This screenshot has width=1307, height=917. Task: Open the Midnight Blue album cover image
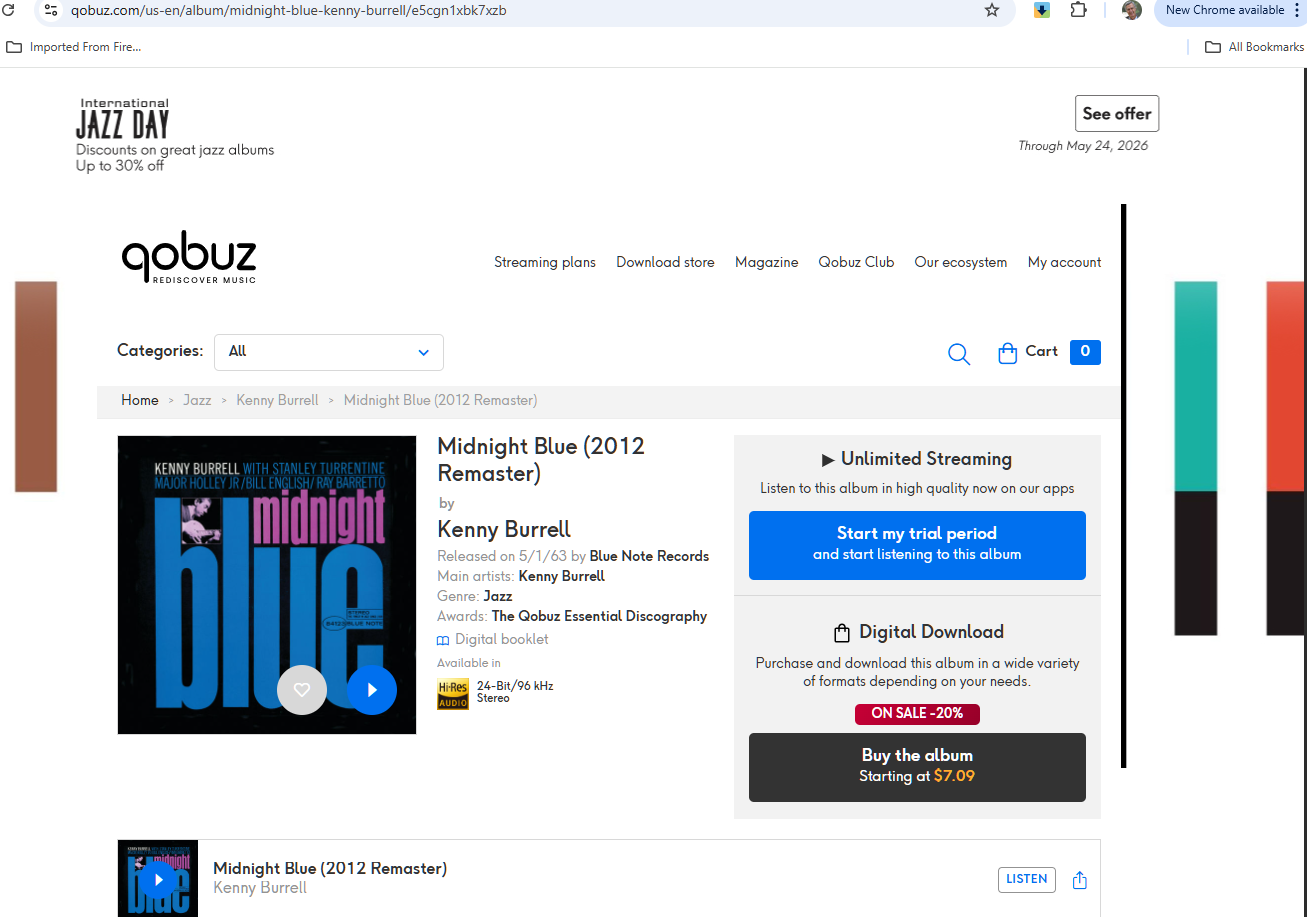point(267,585)
